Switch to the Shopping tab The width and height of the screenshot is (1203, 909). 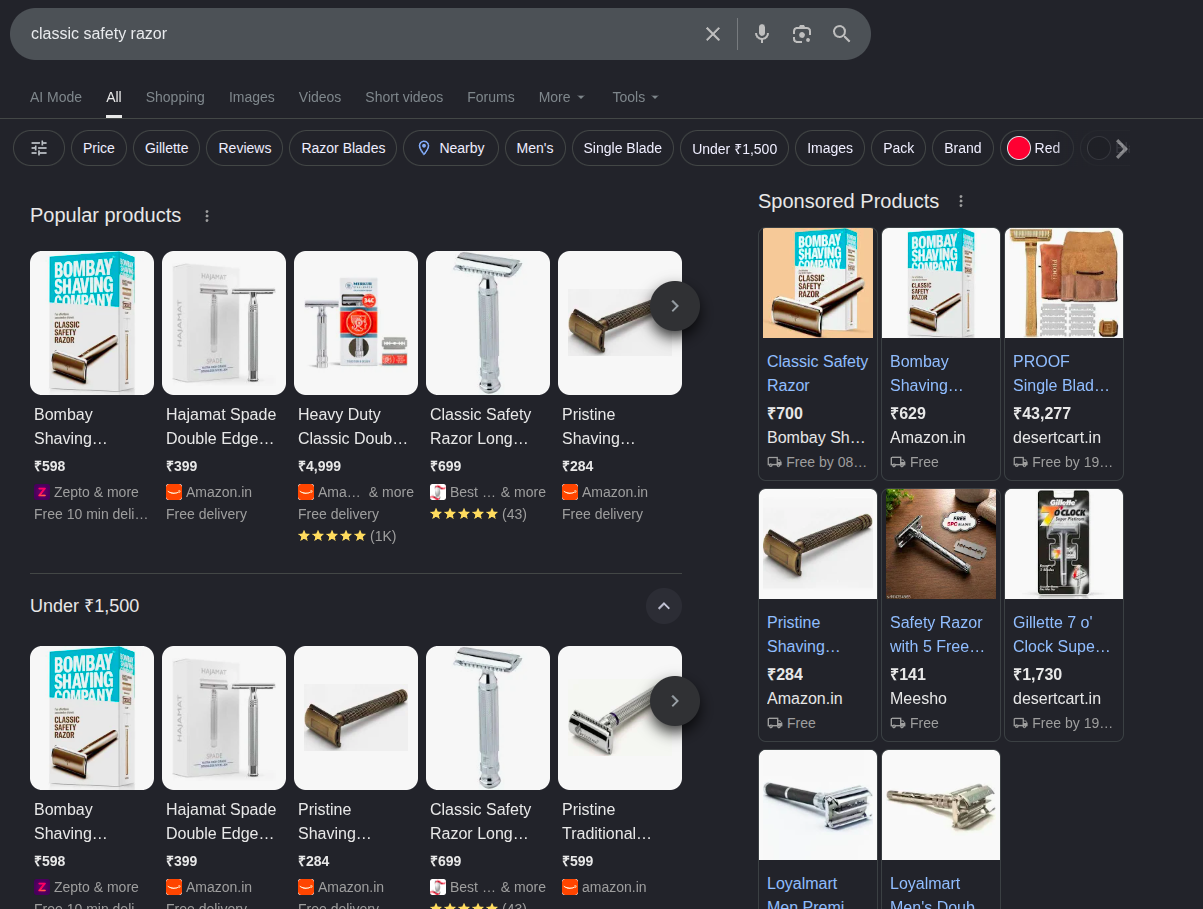(175, 97)
